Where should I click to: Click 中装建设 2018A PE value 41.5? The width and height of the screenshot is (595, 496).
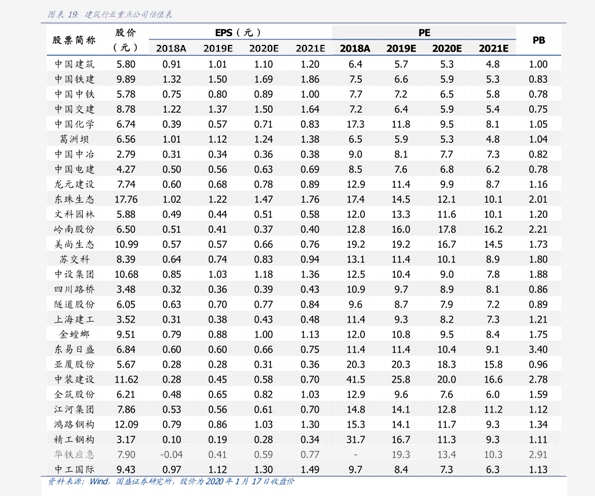[x=356, y=379]
